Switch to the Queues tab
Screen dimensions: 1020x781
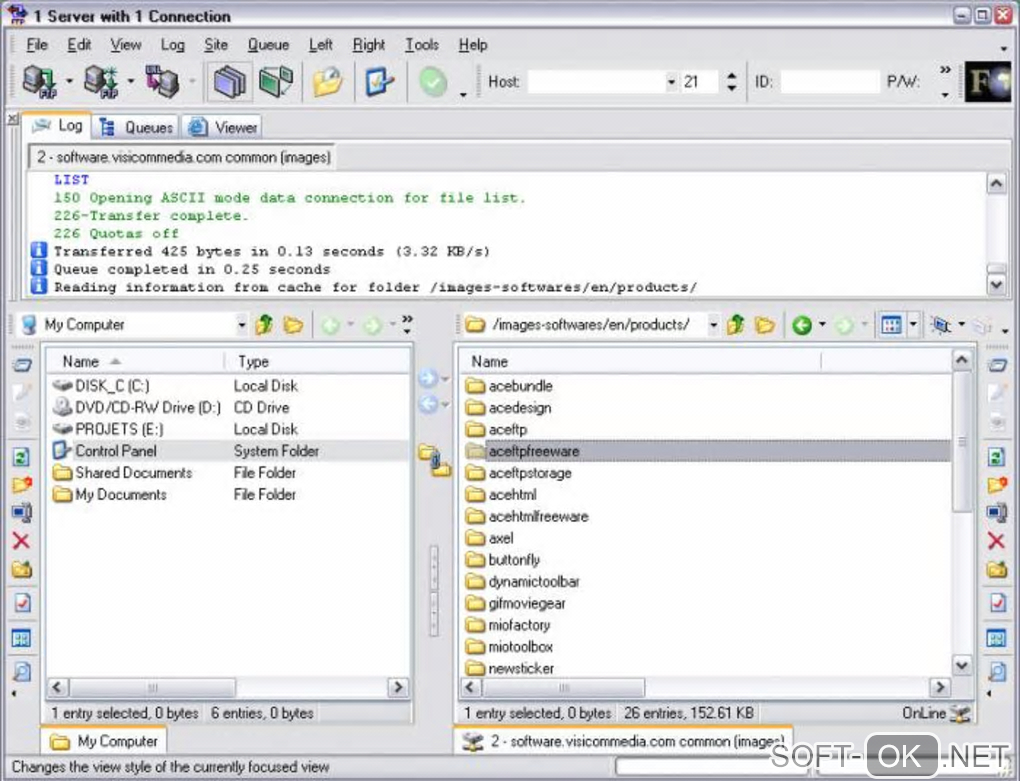click(137, 127)
